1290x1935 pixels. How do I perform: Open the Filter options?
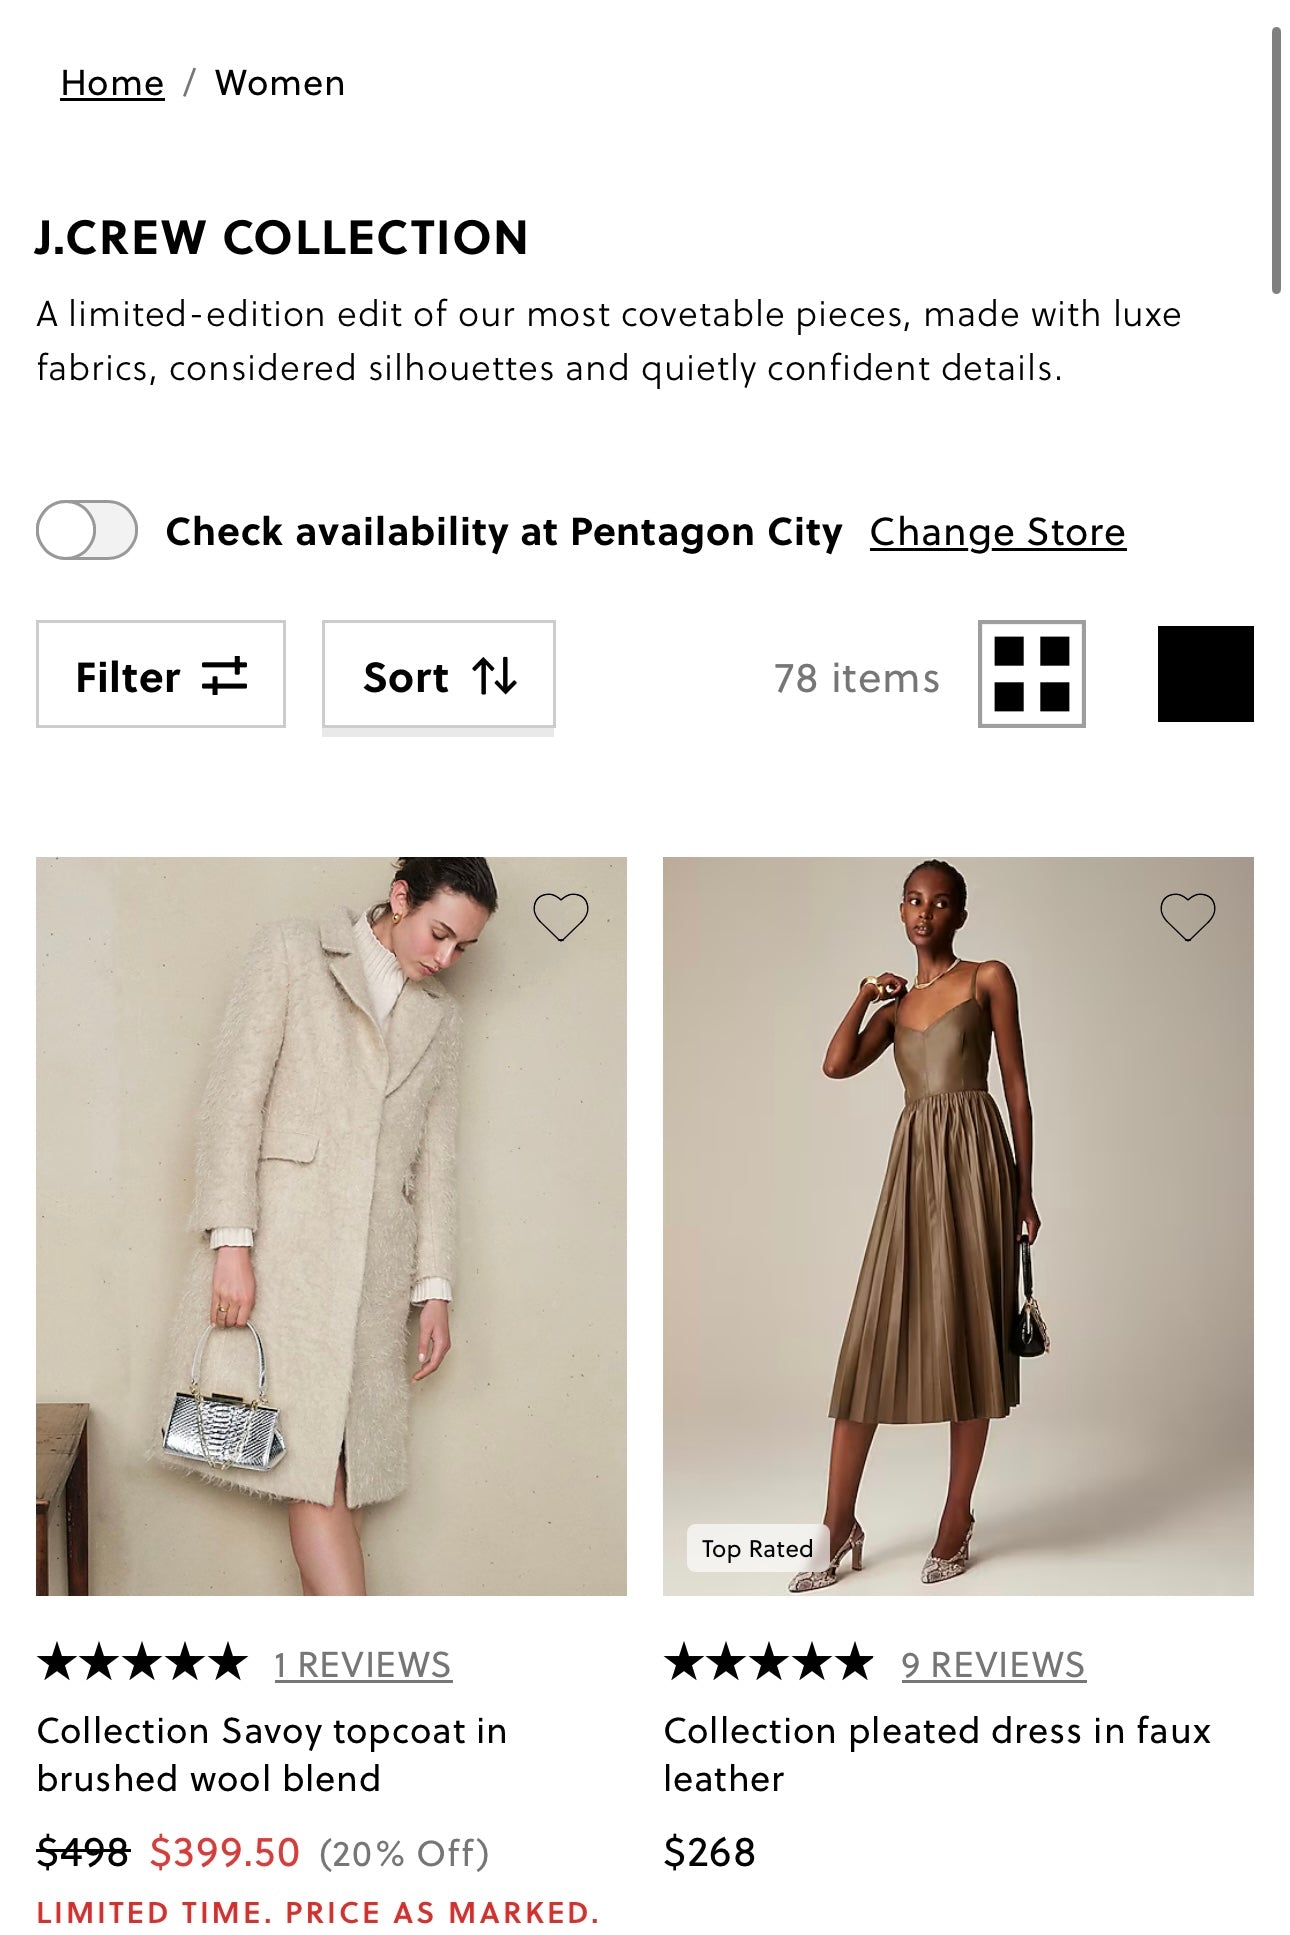click(161, 674)
